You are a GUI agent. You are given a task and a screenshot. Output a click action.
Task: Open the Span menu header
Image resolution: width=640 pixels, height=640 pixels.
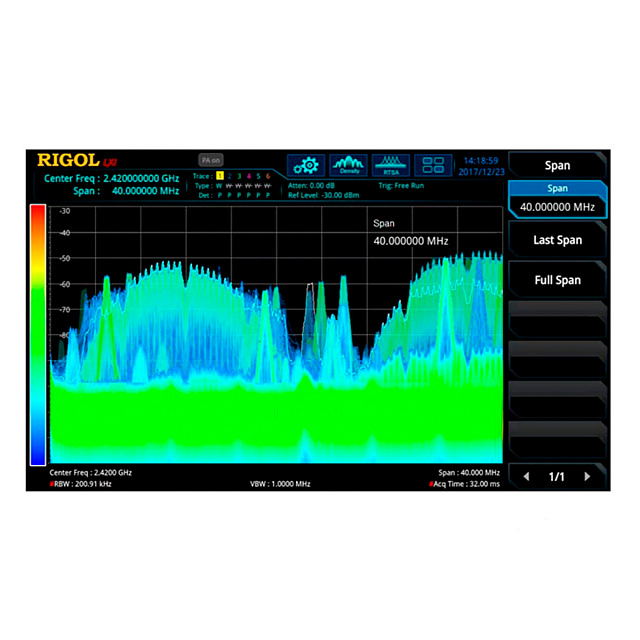(557, 165)
